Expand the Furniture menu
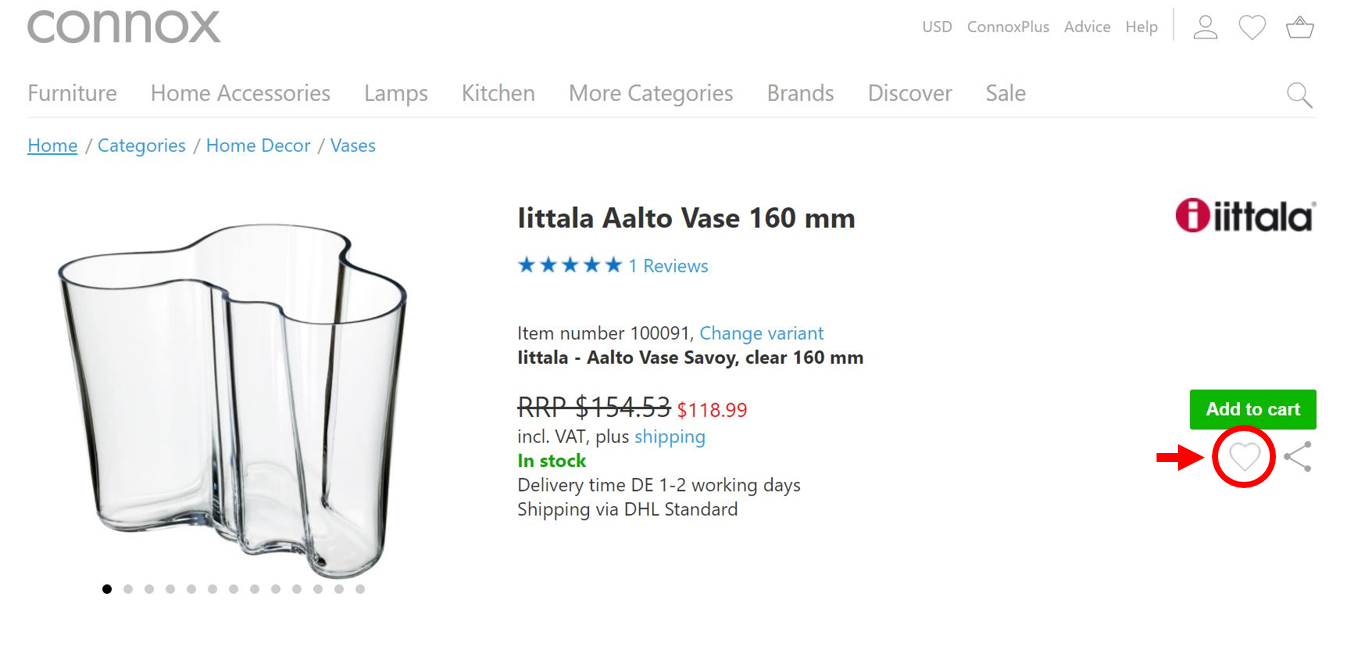Viewport: 1354px width, 647px height. [x=72, y=93]
